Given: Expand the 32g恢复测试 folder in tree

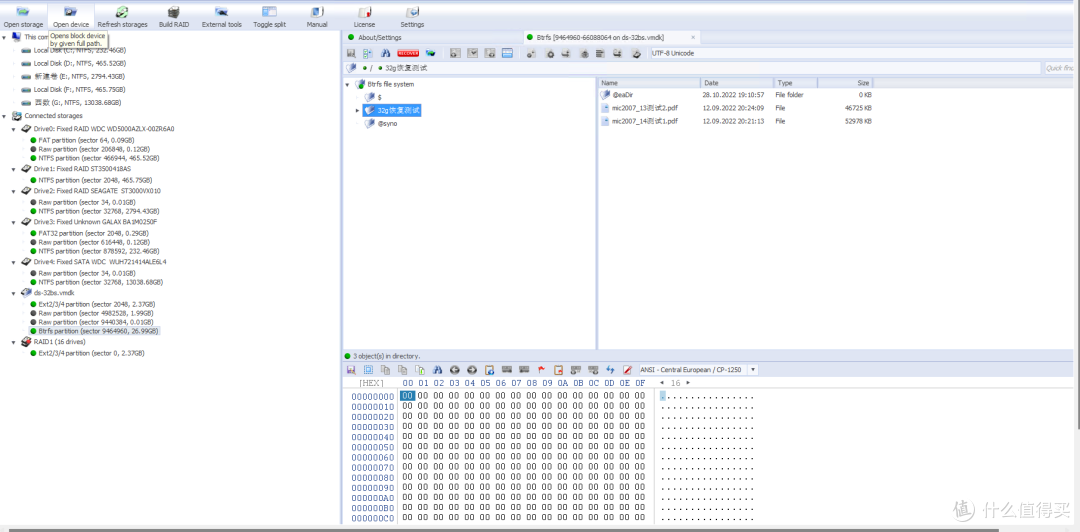Looking at the screenshot, I should click(357, 110).
